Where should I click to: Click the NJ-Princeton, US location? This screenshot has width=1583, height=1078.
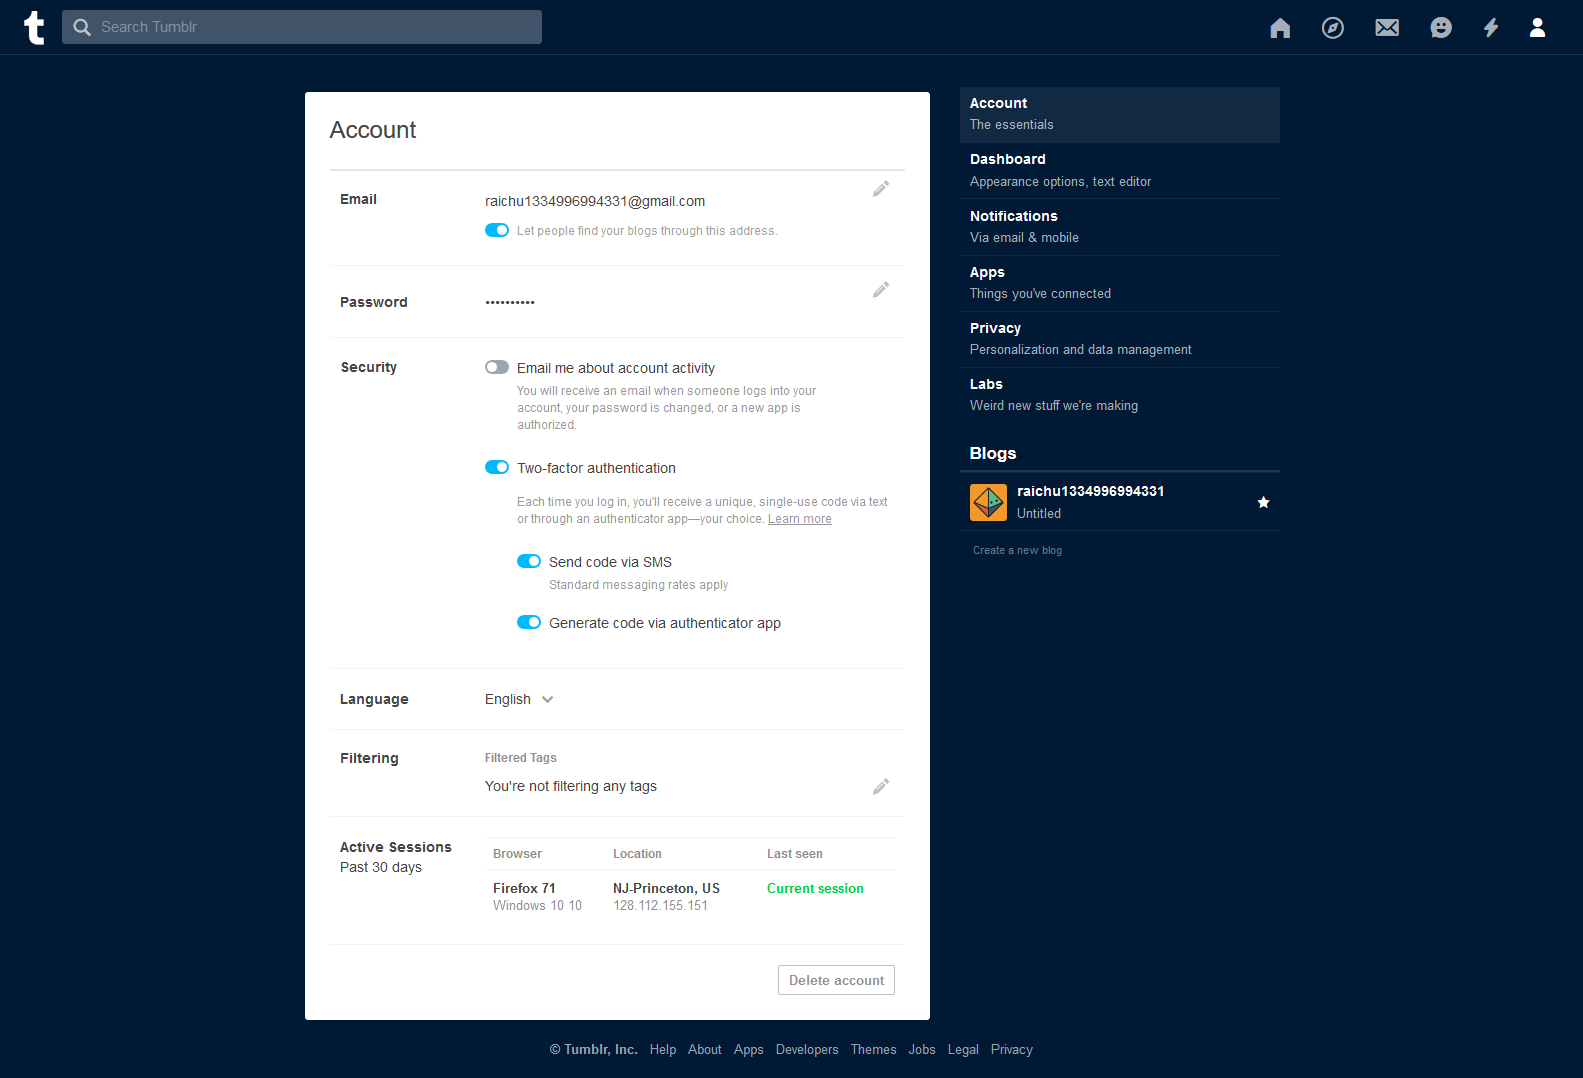(666, 888)
